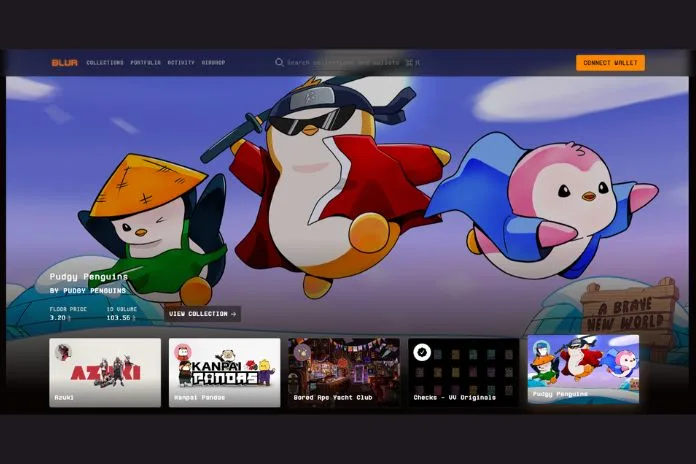696x464 pixels.
Task: Click the Floor Price label
Action: [68, 309]
